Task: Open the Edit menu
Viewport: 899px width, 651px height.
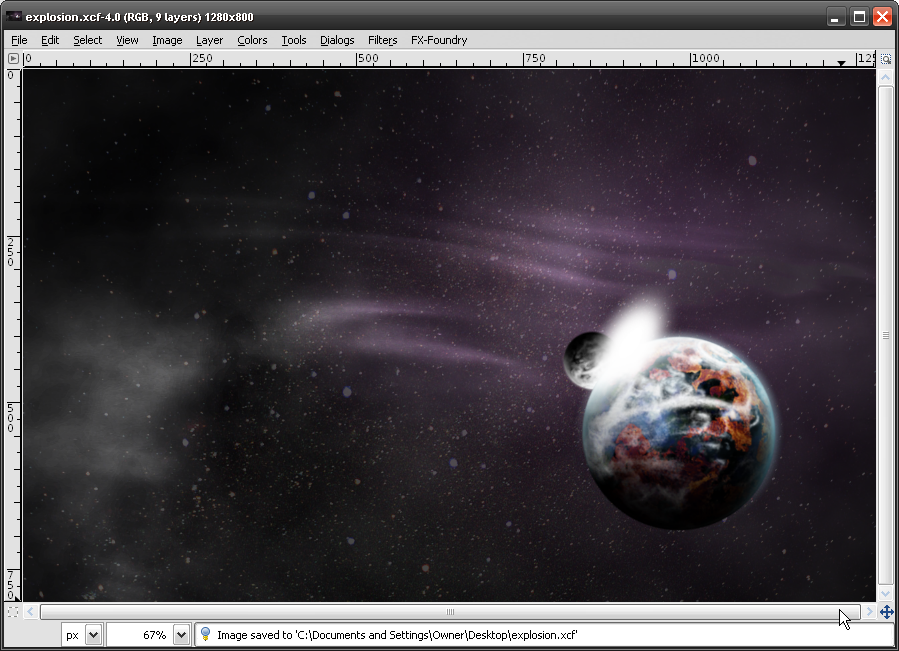Action: 50,40
